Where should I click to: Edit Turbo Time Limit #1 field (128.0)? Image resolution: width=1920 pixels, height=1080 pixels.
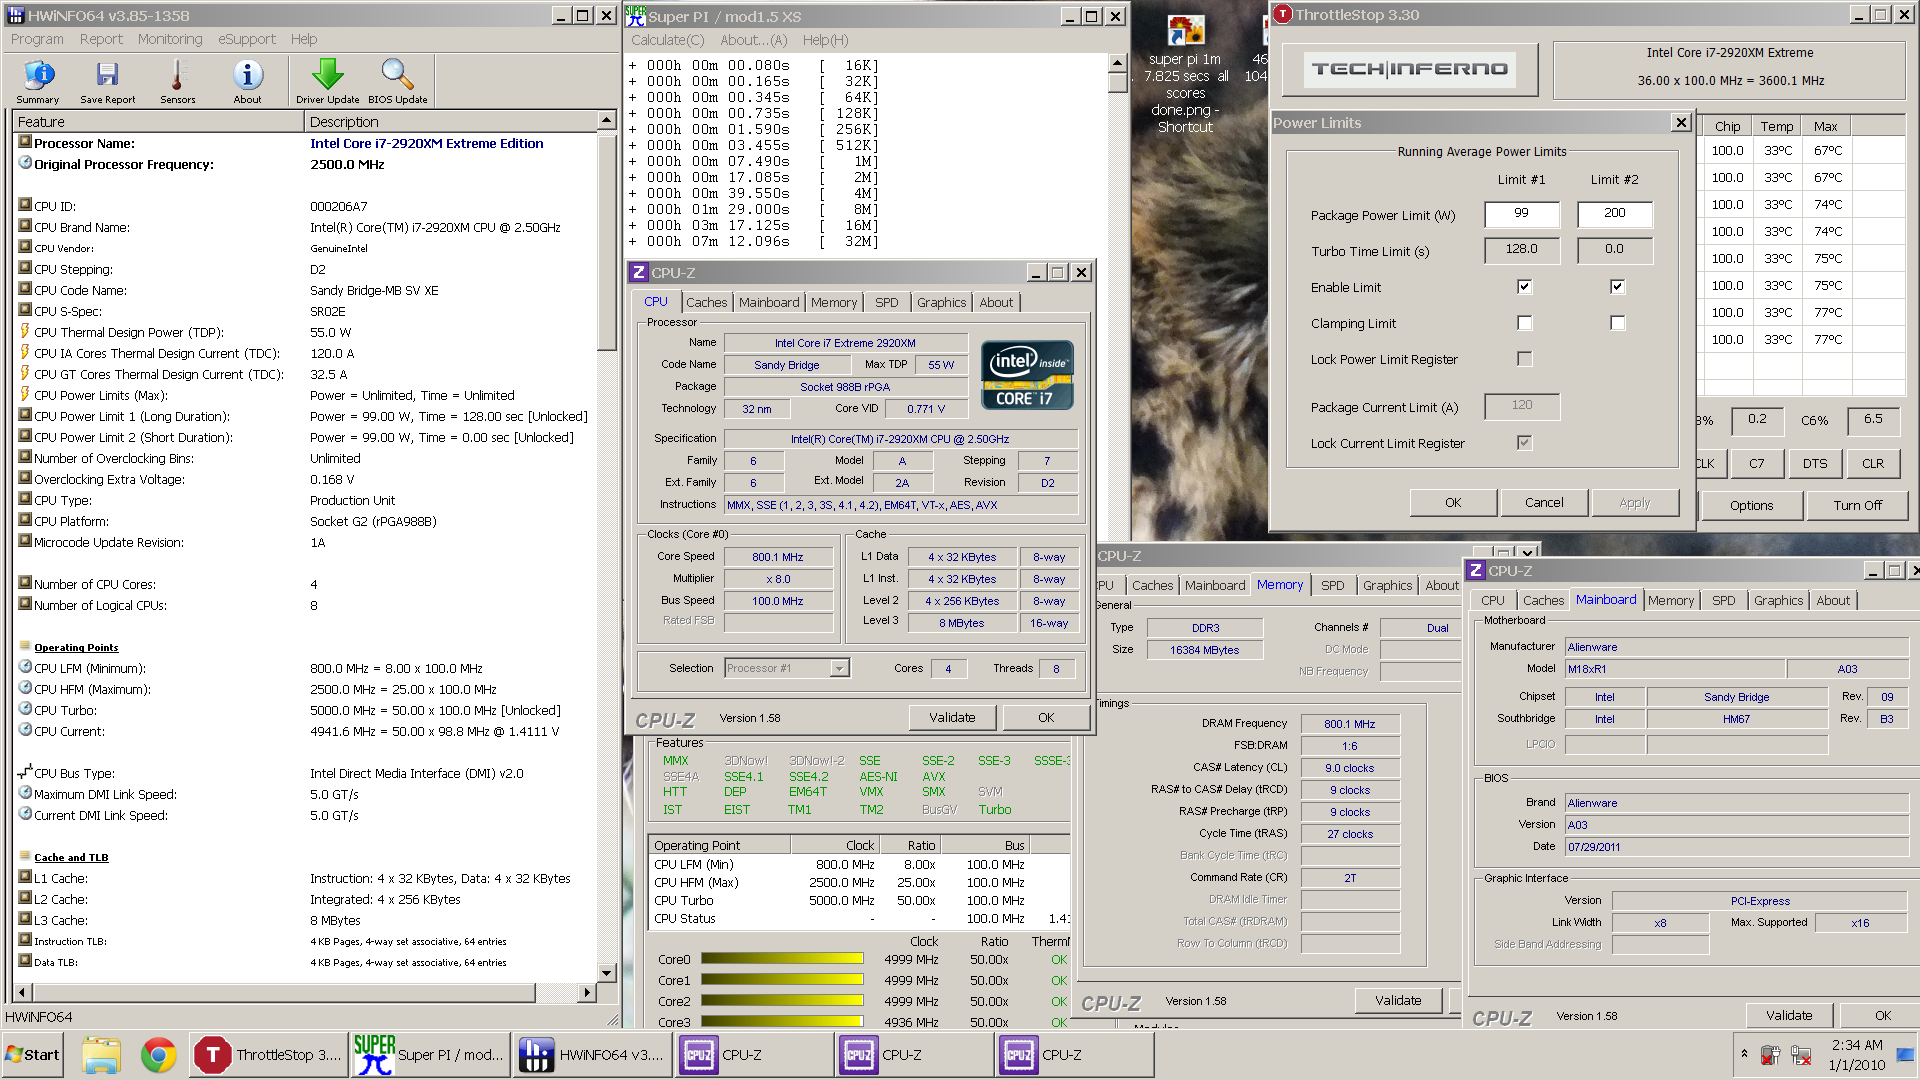click(1521, 250)
